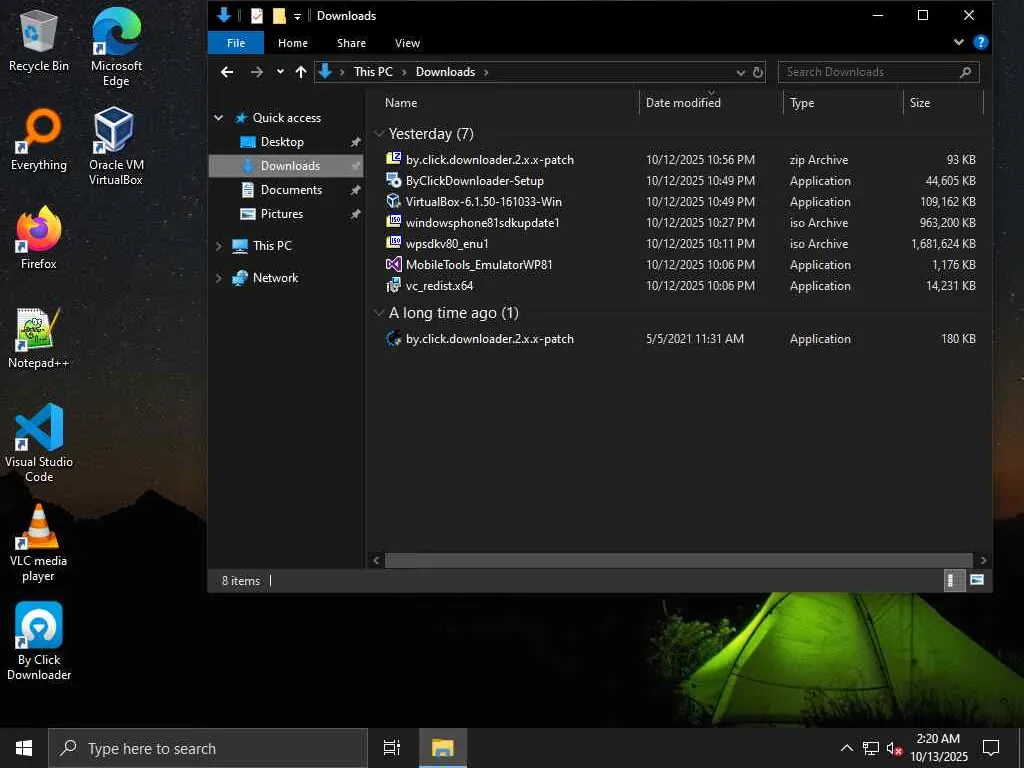The image size is (1024, 768).
Task: Collapse the Quick access tree node
Action: click(219, 118)
